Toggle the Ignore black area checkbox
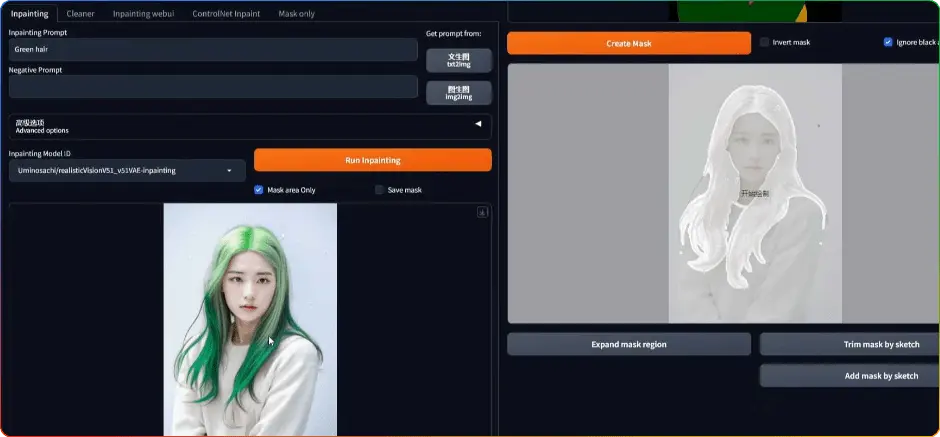This screenshot has width=940, height=437. [x=888, y=43]
